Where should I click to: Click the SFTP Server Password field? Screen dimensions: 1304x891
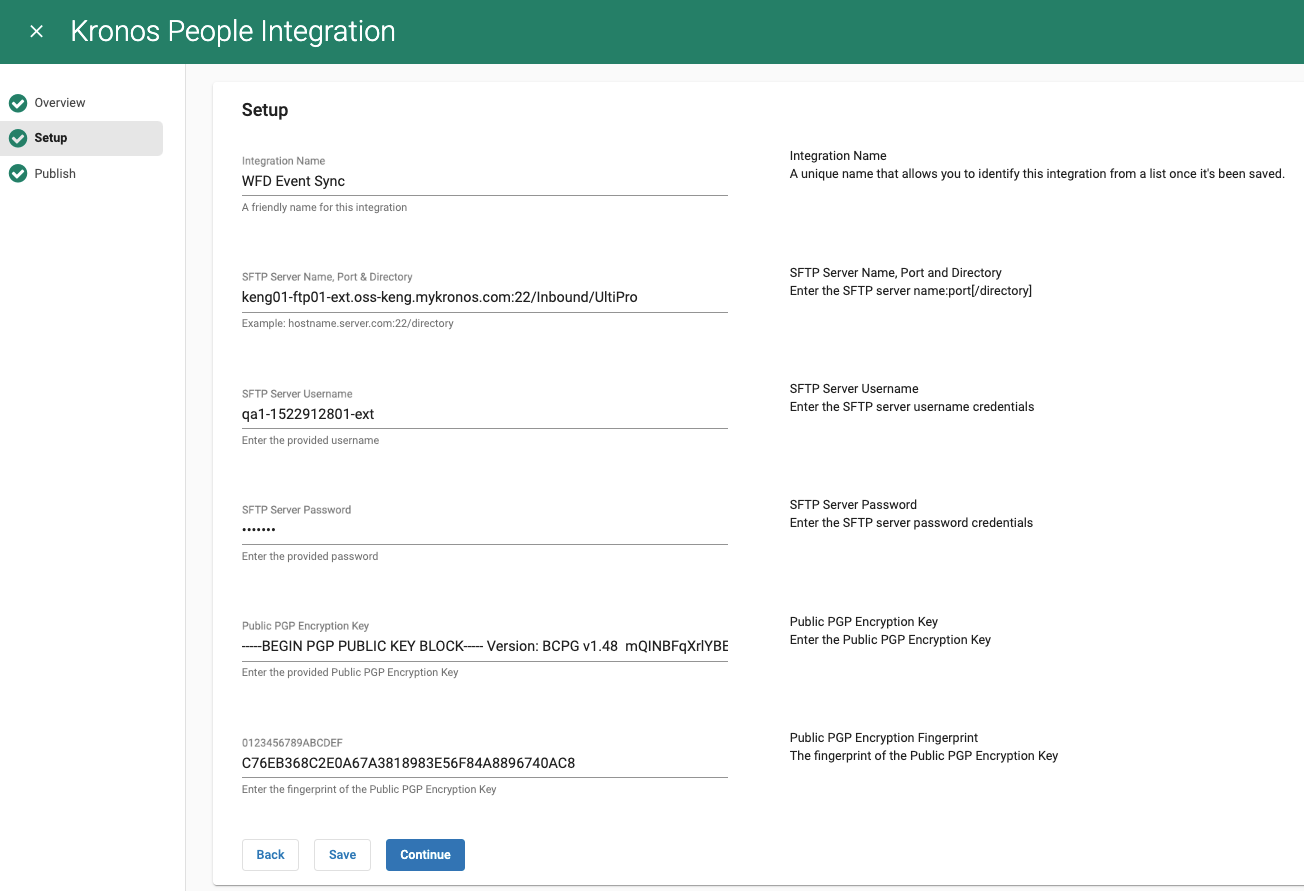pos(484,530)
